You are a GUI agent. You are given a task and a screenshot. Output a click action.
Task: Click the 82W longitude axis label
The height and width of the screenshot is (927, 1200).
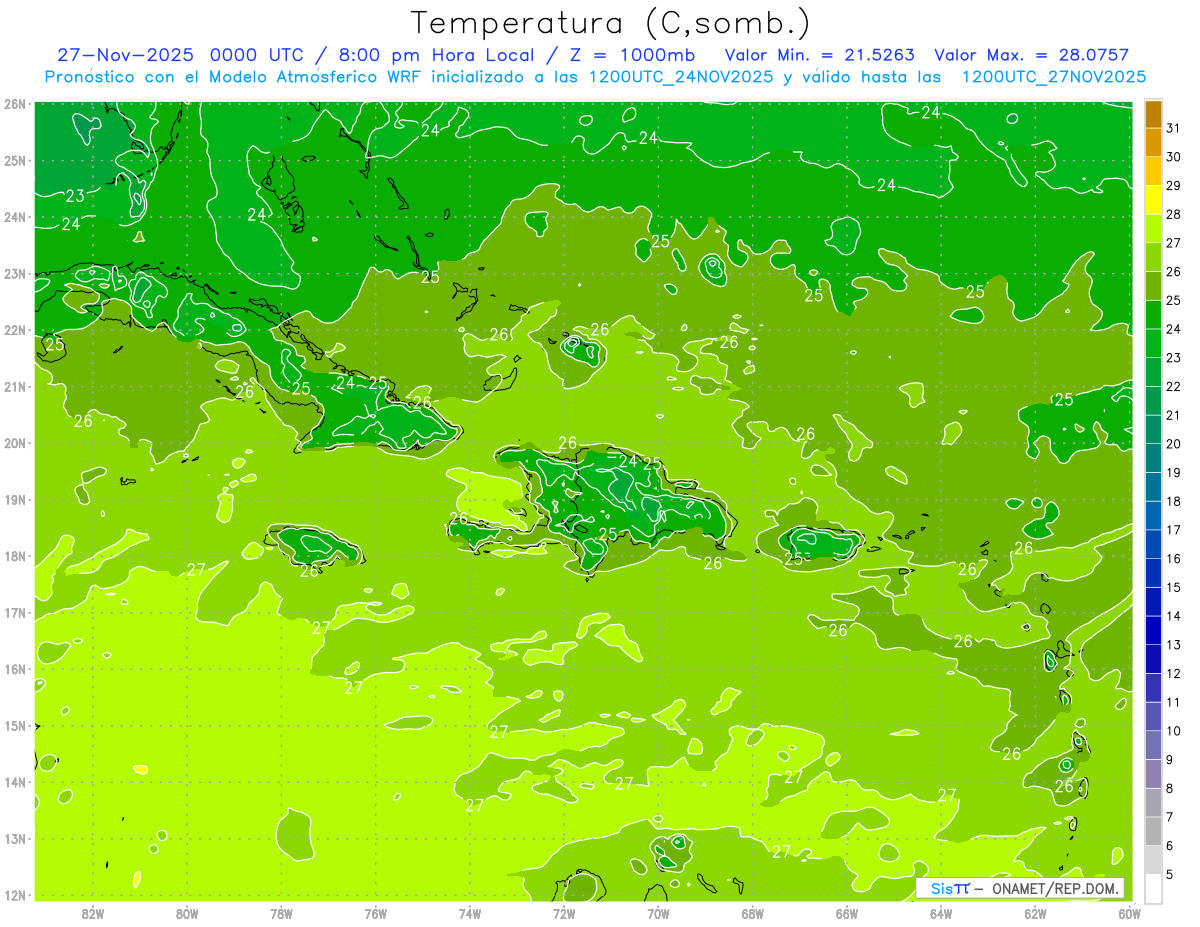(x=92, y=913)
